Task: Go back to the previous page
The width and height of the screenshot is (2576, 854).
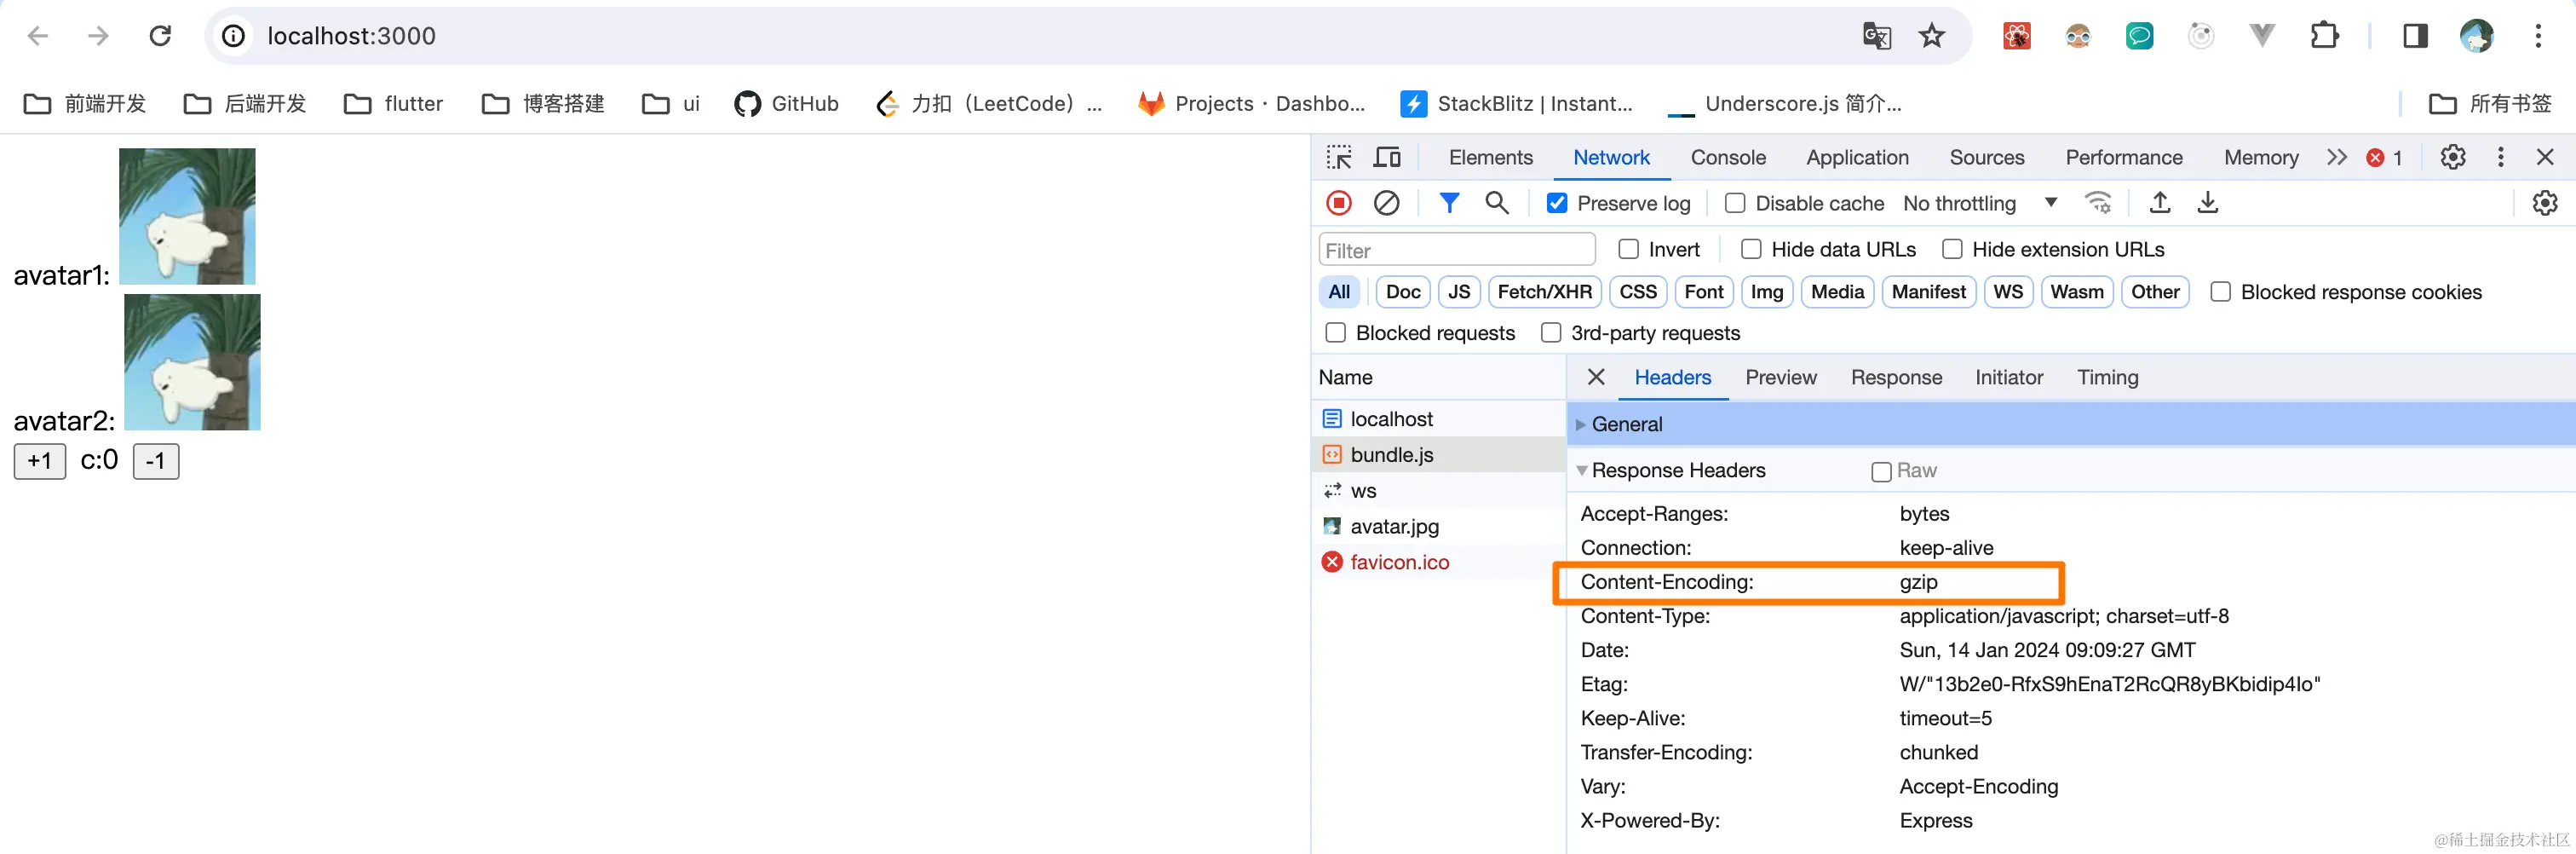Action: [x=37, y=36]
